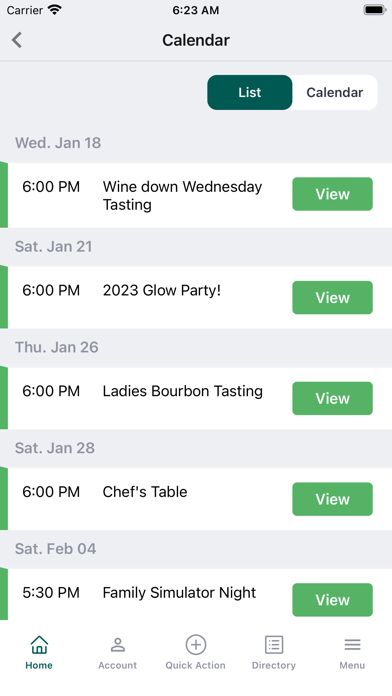Image resolution: width=392 pixels, height=696 pixels.
Task: View Wine down Wednesday Tasting event
Action: coord(332,194)
